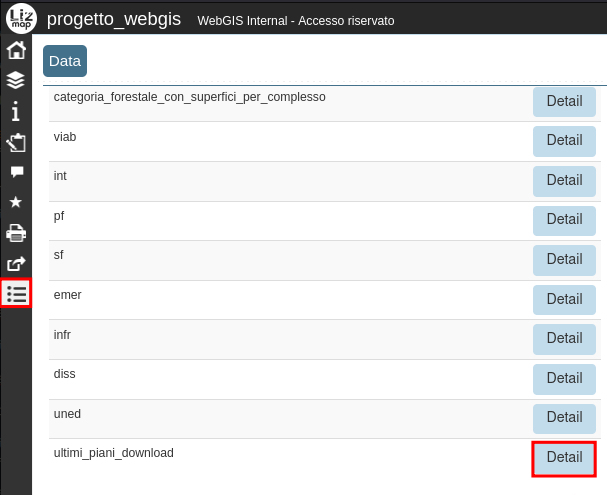Toggle the attribute table list icon
Image resolution: width=607 pixels, height=495 pixels.
16,293
